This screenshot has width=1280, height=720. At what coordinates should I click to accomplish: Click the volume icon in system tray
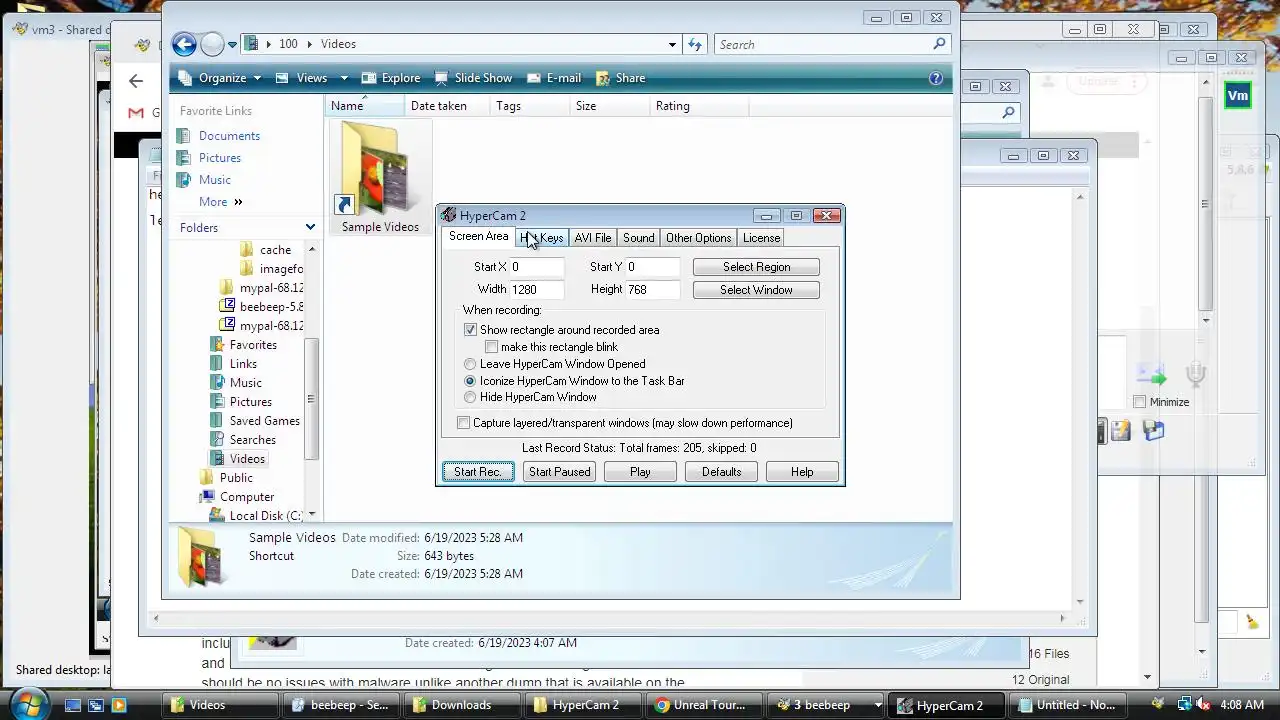1203,705
